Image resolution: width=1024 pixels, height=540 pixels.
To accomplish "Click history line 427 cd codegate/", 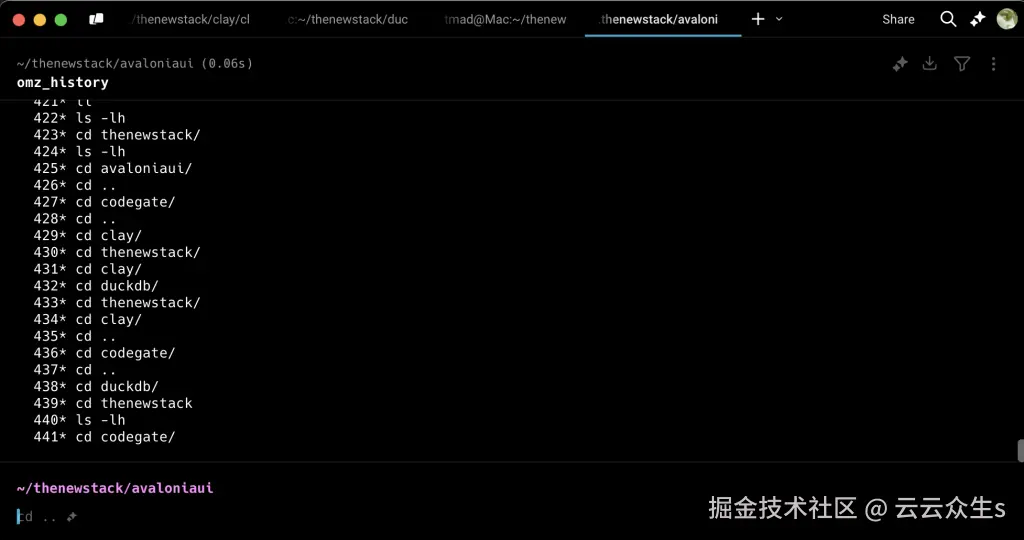I will click(x=104, y=202).
